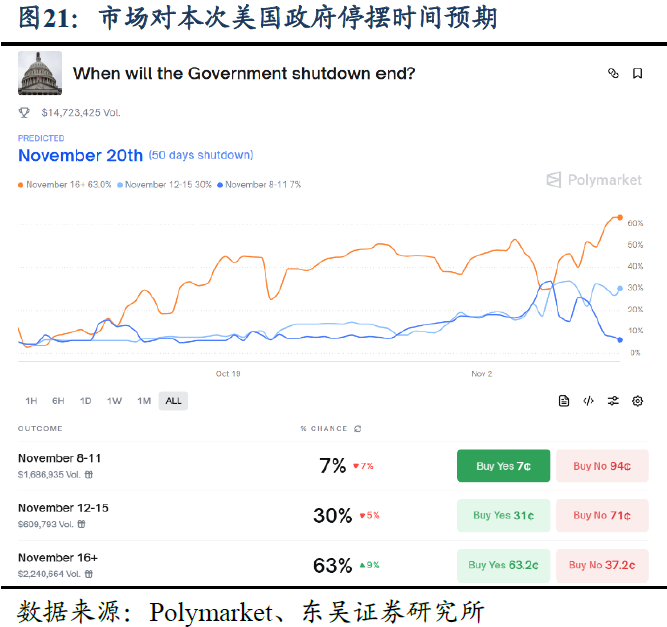Select the ALL time range
Image resolution: width=667 pixels, height=627 pixels.
[174, 401]
